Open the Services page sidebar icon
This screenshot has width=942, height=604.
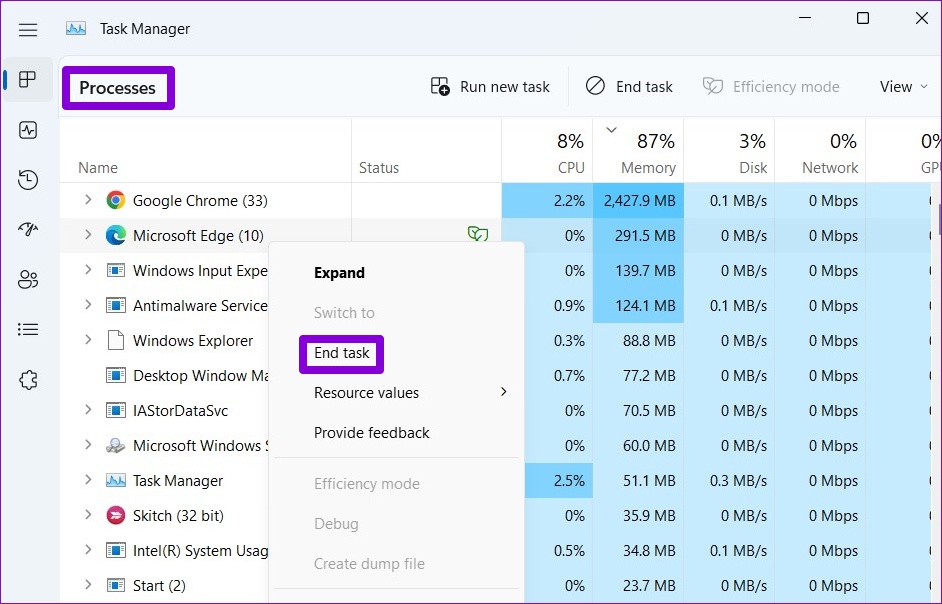tap(28, 380)
